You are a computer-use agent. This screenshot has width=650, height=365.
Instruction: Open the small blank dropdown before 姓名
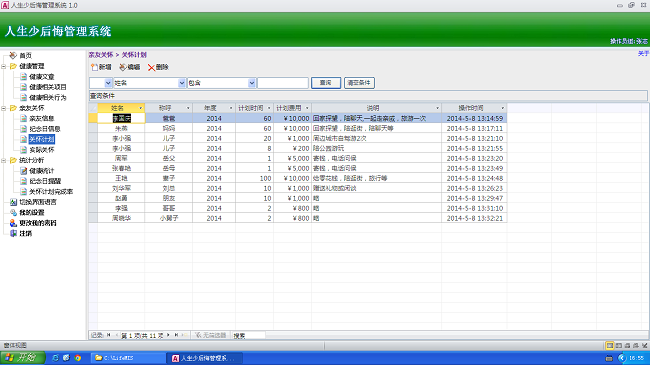[x=108, y=83]
